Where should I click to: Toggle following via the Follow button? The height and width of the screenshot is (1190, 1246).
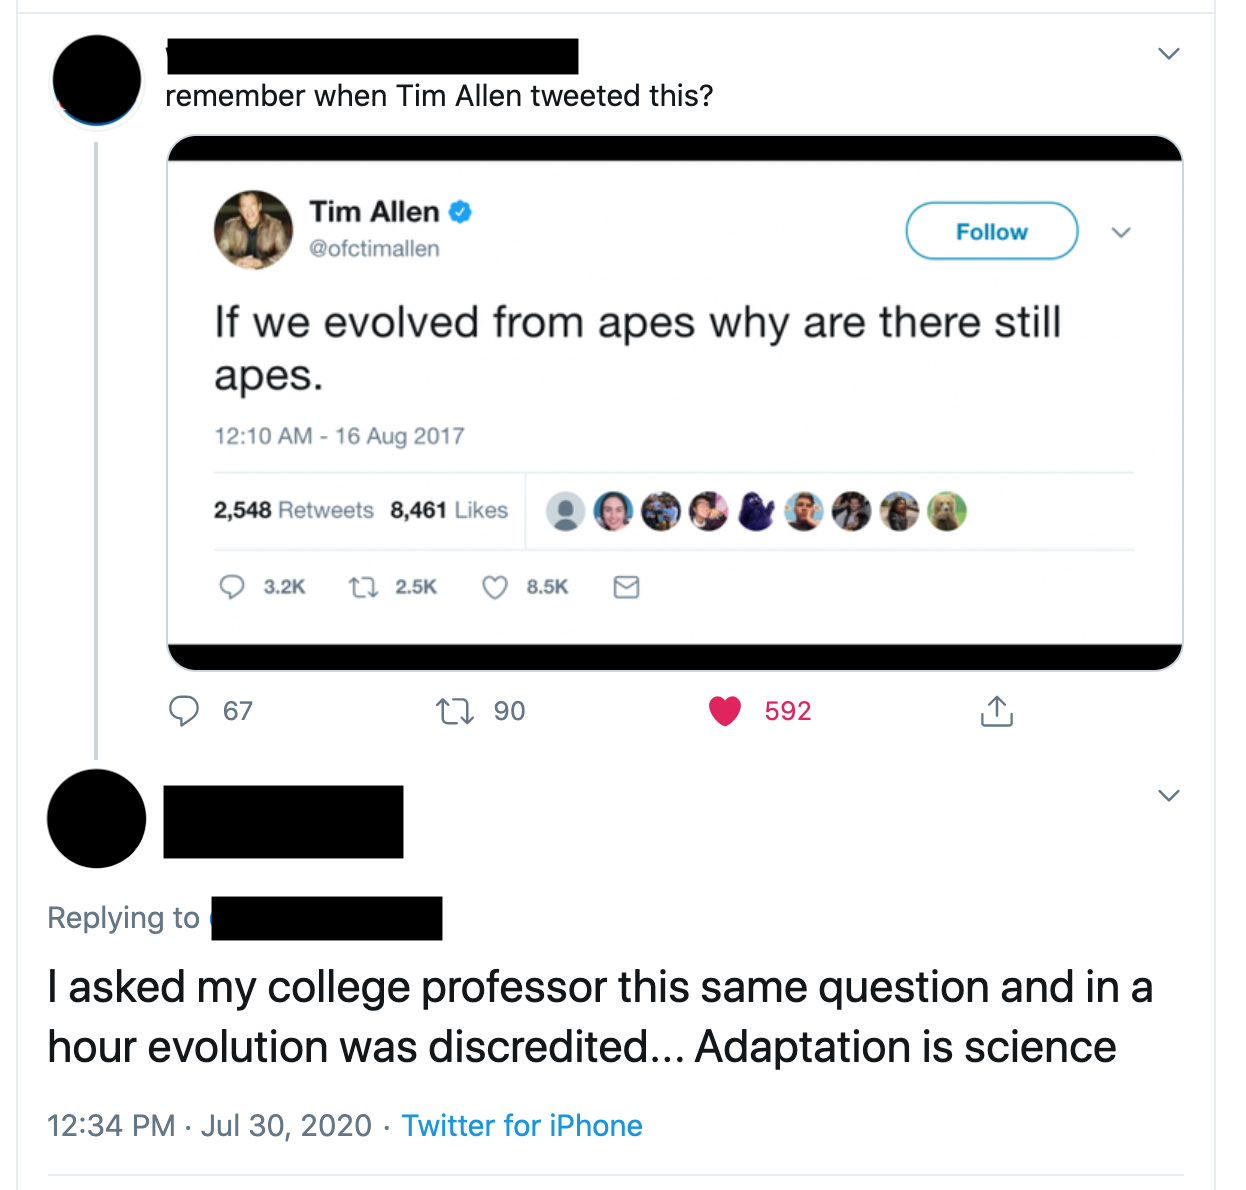click(991, 231)
